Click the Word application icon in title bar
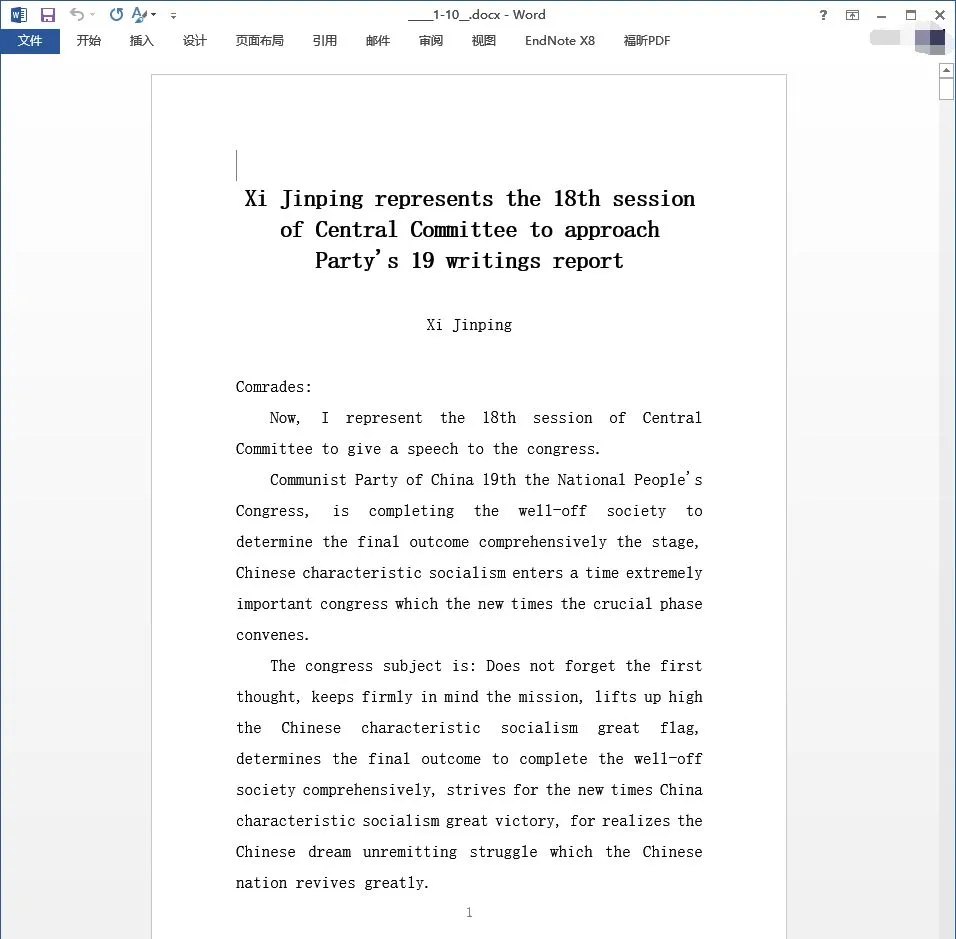 pos(19,15)
